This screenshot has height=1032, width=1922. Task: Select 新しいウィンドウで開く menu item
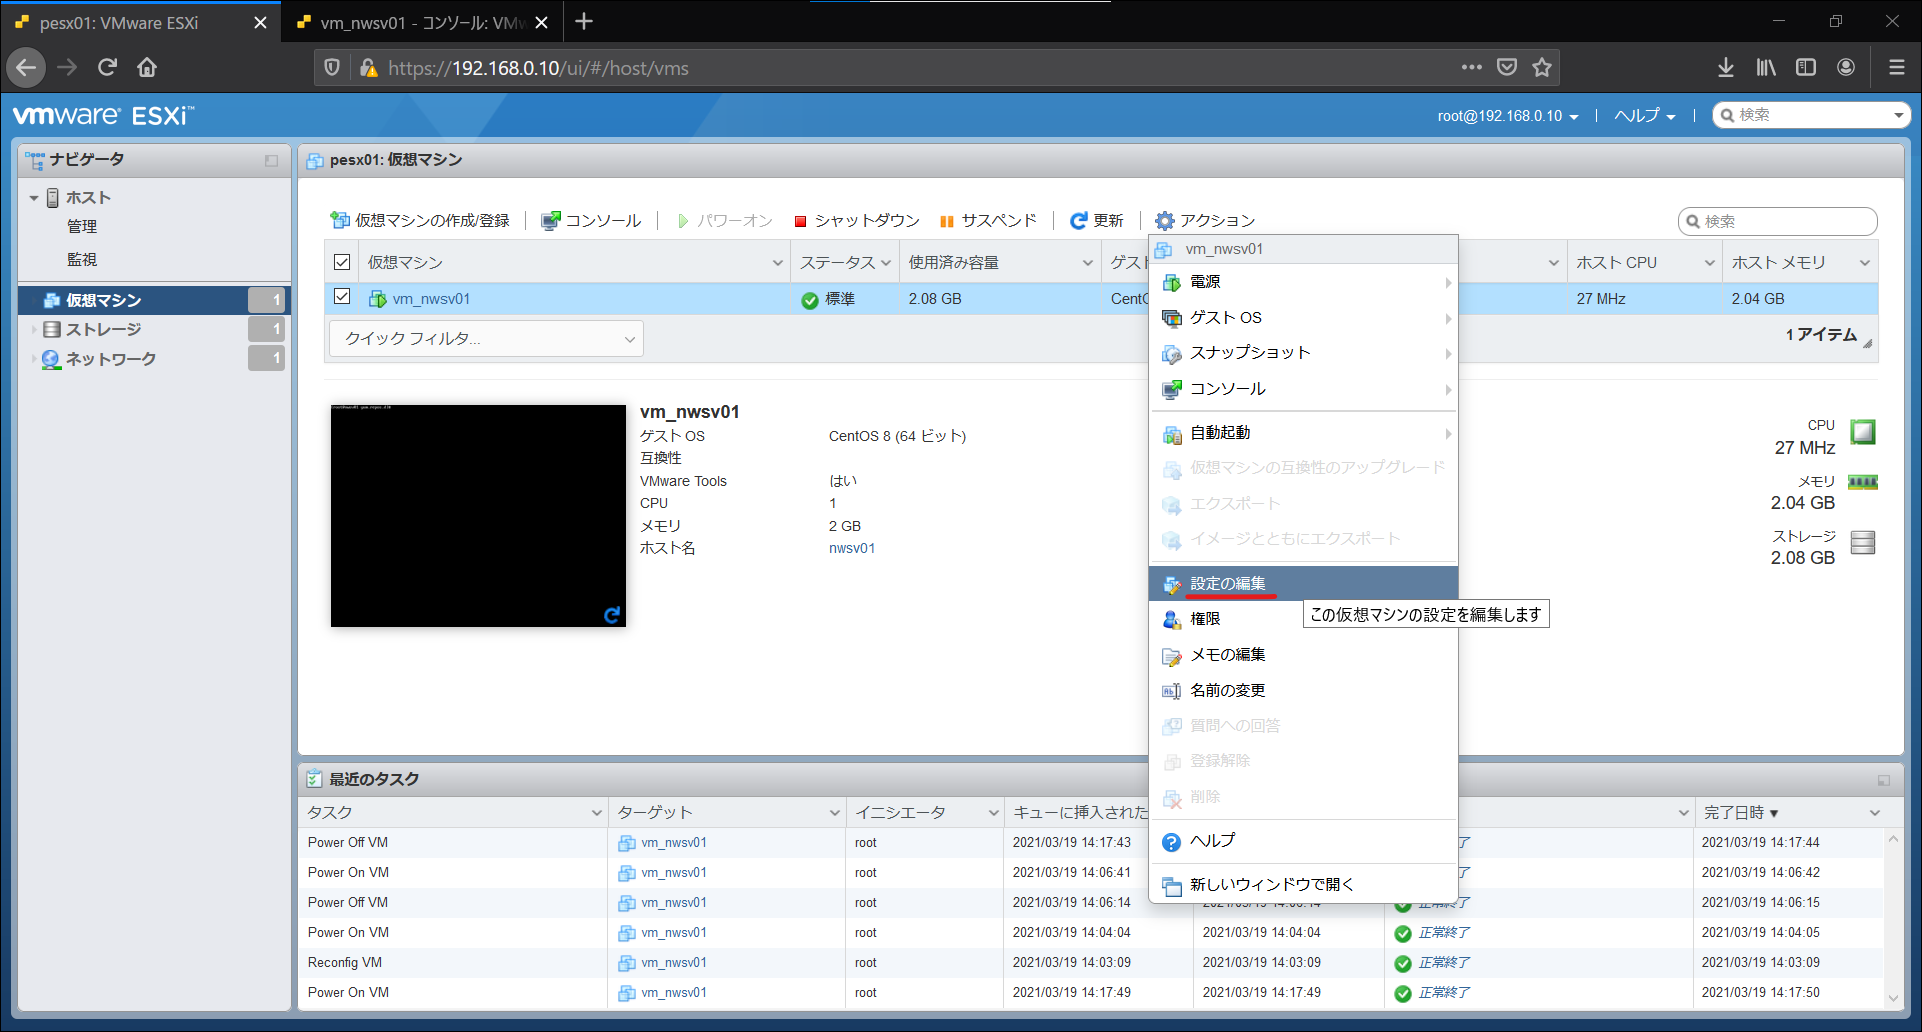1304,885
